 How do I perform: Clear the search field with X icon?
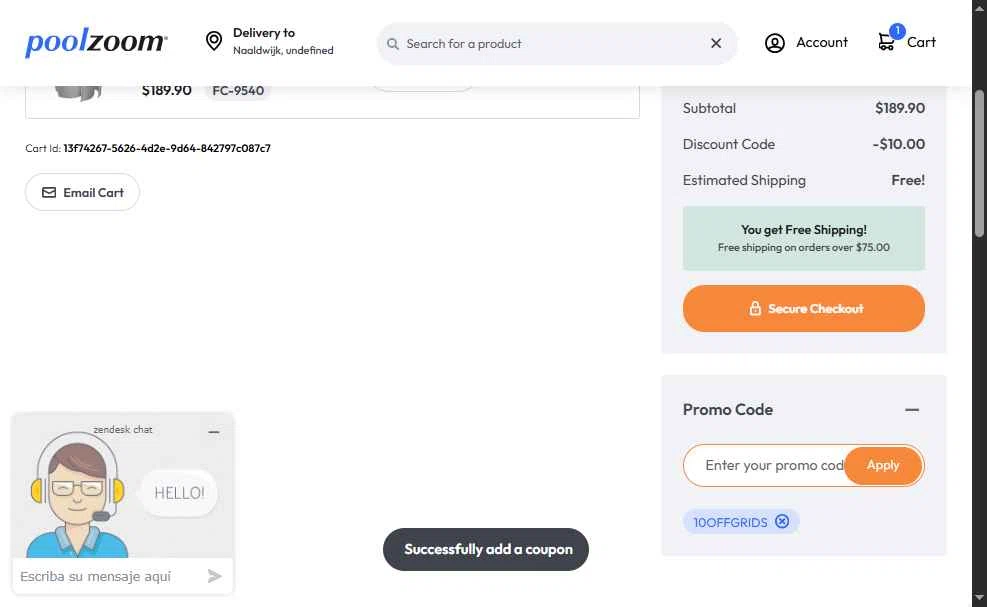(716, 43)
